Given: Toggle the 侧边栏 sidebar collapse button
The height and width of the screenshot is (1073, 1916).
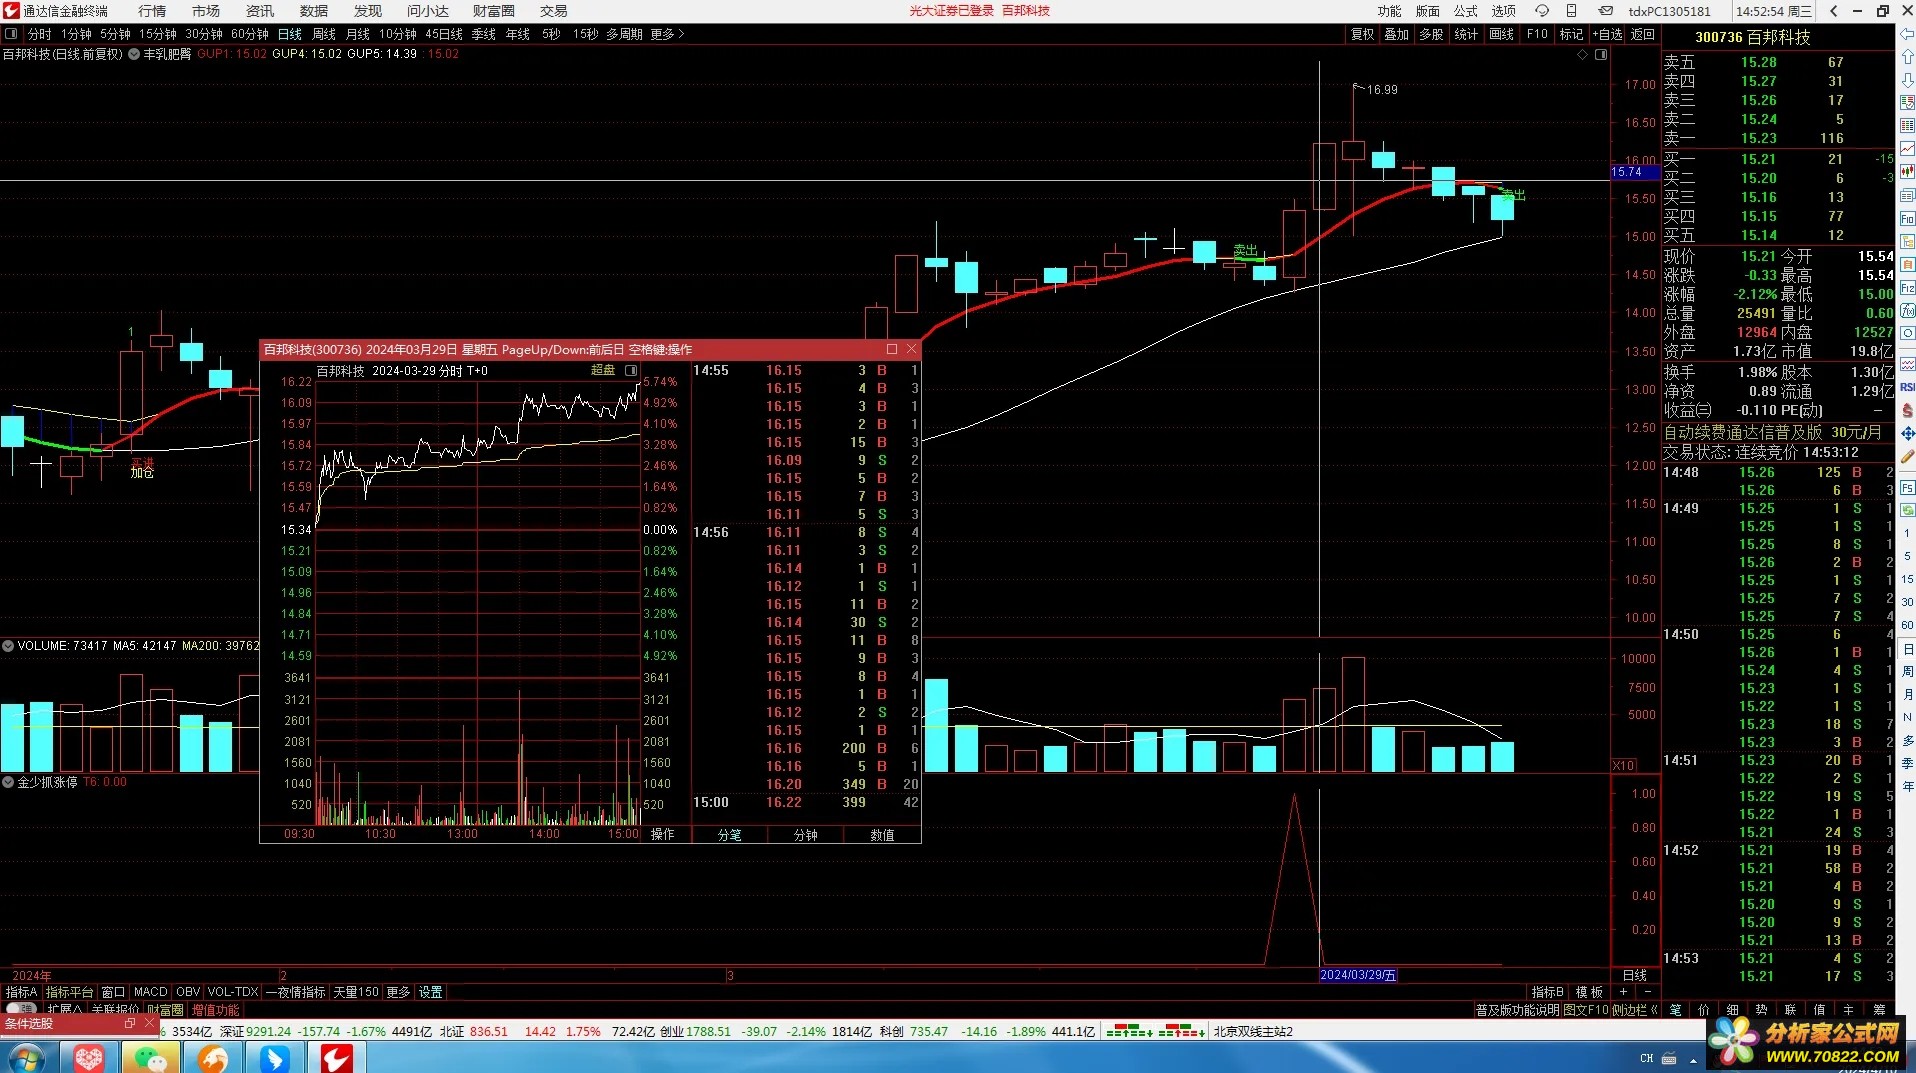Looking at the screenshot, I should [1634, 1010].
